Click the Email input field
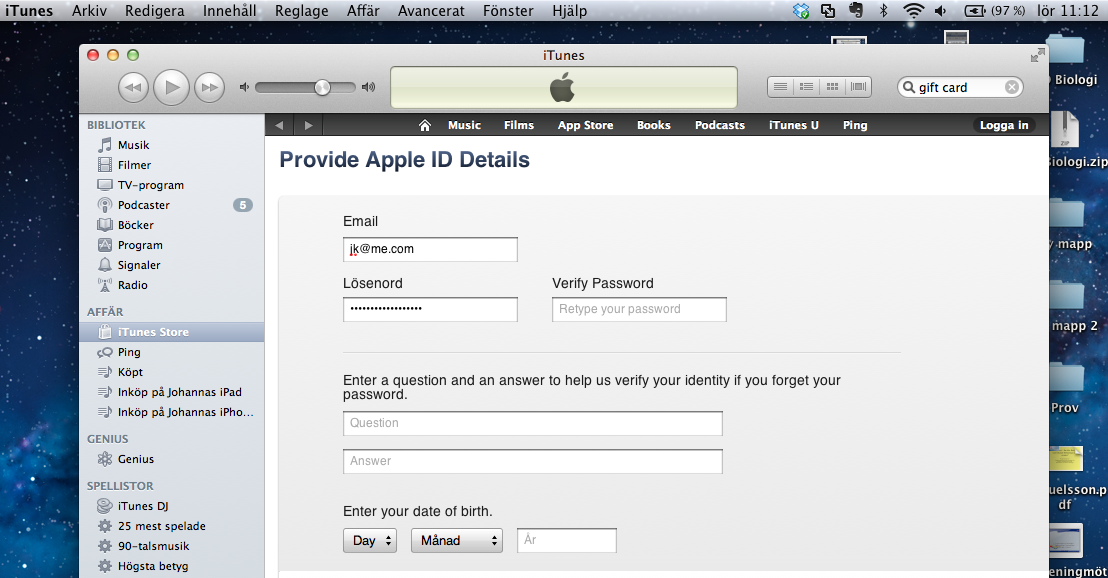 [430, 249]
